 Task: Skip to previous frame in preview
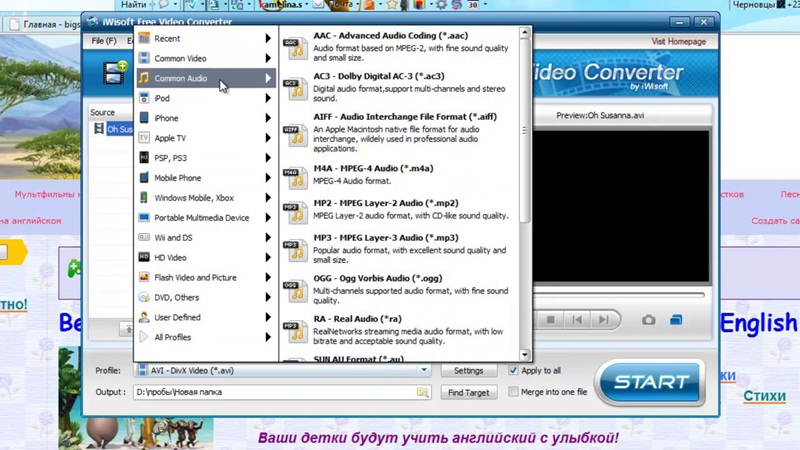pyautogui.click(x=577, y=320)
